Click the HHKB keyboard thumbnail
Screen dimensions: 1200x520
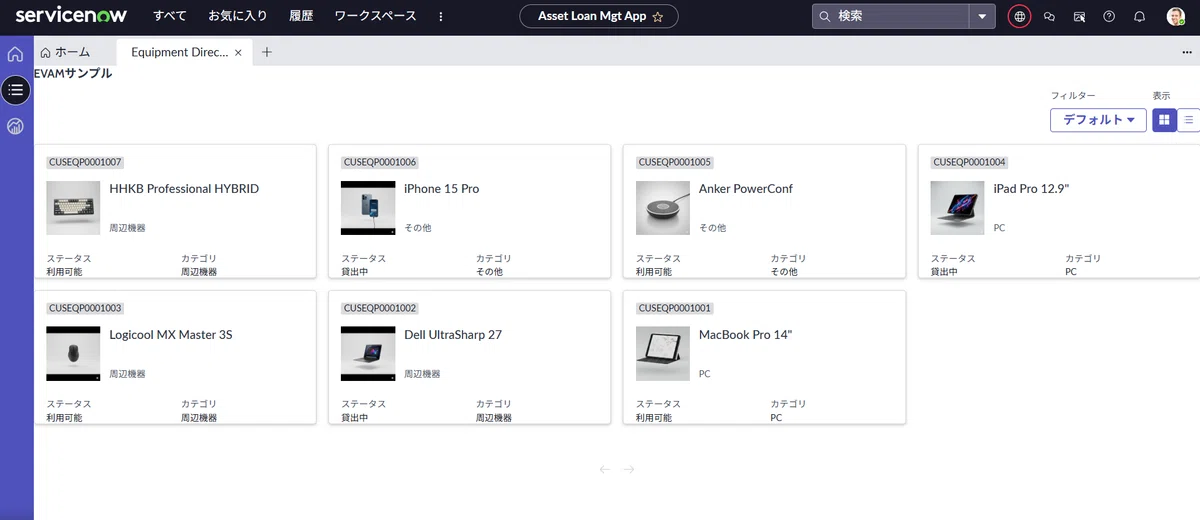(73, 208)
